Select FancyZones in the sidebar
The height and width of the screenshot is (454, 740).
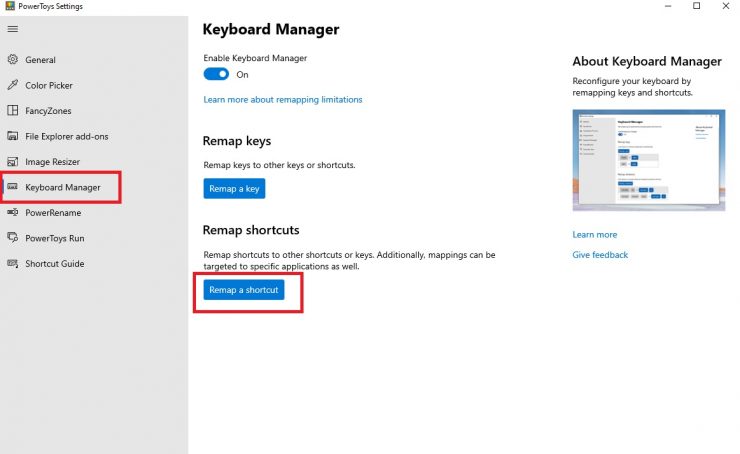(x=48, y=111)
